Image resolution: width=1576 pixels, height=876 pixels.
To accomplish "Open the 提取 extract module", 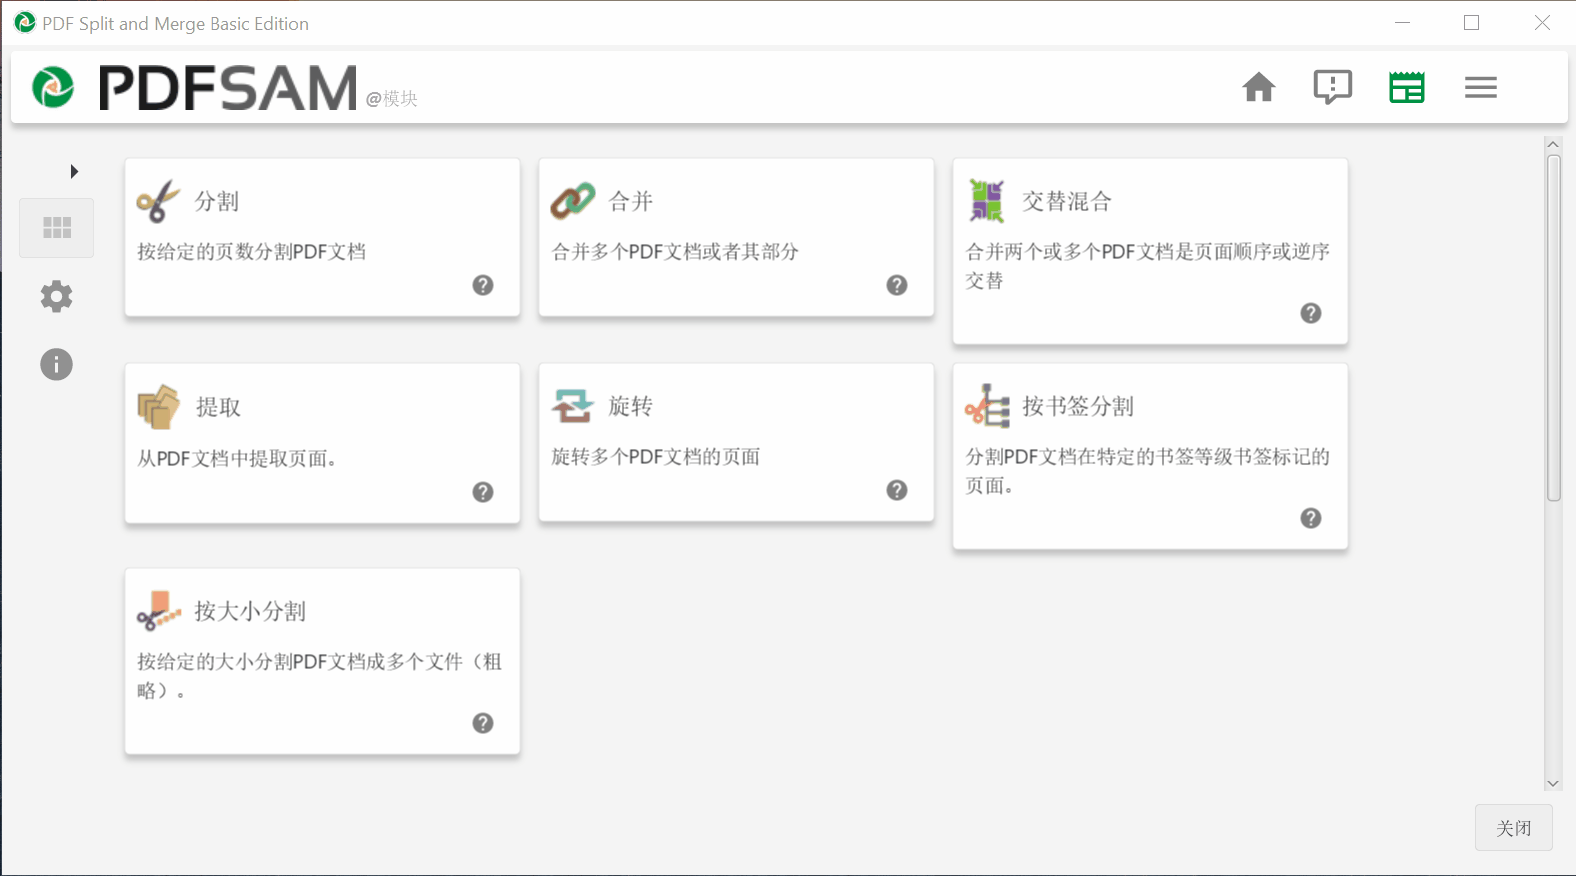I will [322, 443].
